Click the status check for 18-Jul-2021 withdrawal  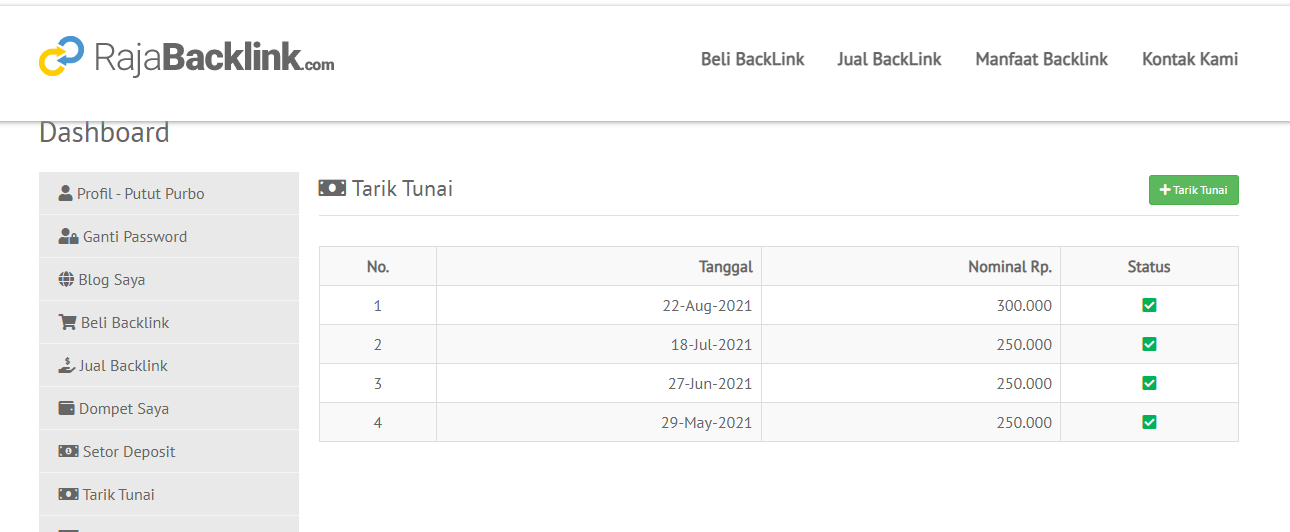click(x=1149, y=344)
